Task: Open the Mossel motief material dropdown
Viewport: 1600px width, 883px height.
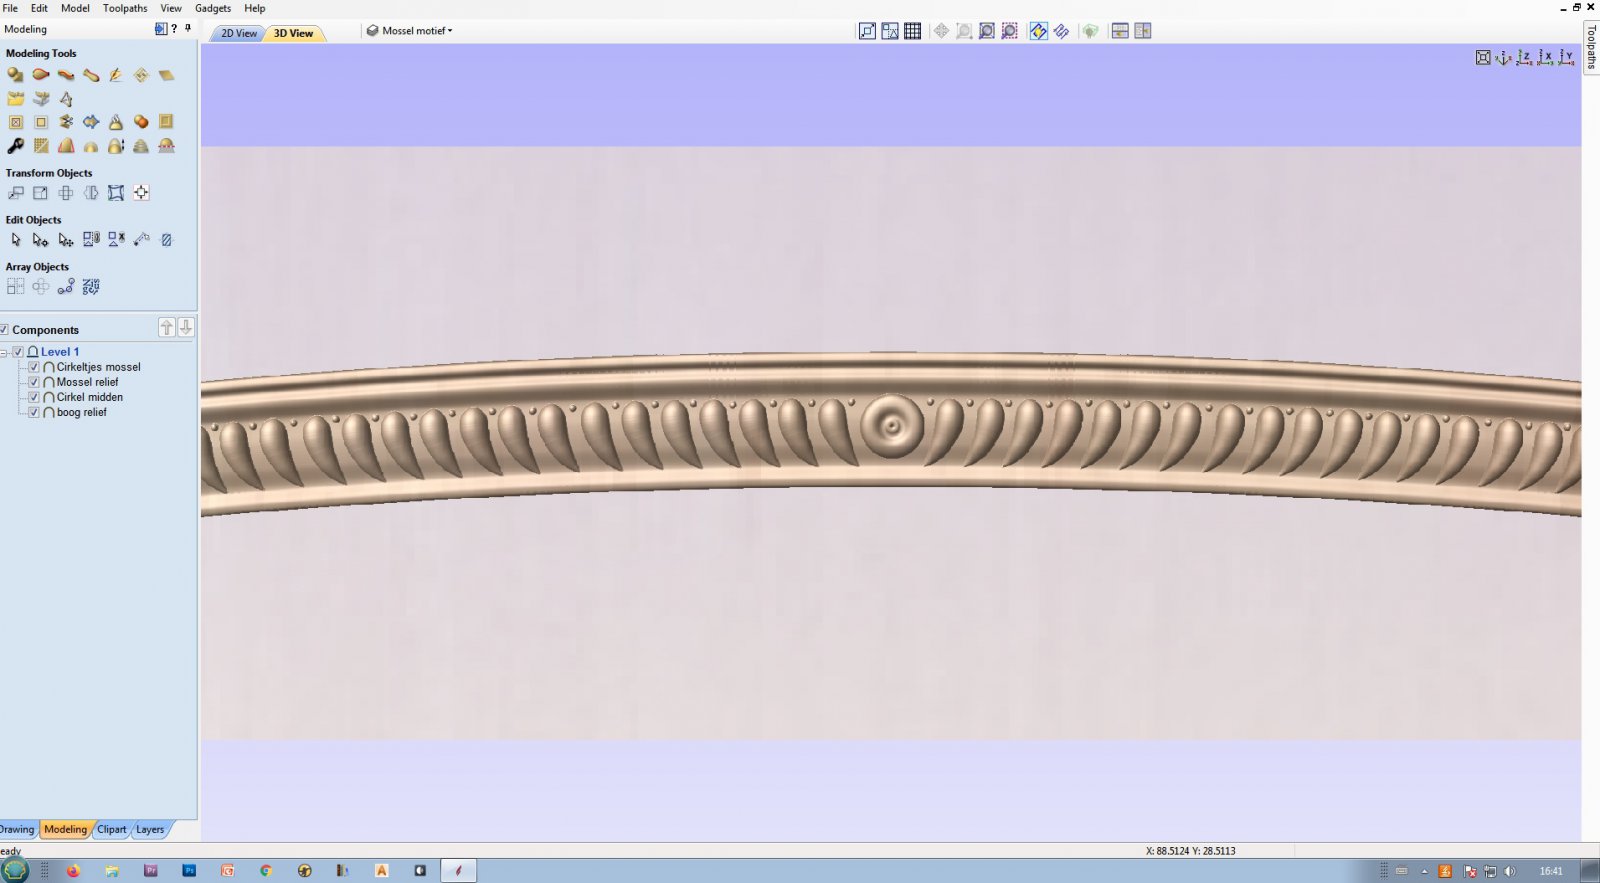Action: pyautogui.click(x=410, y=31)
